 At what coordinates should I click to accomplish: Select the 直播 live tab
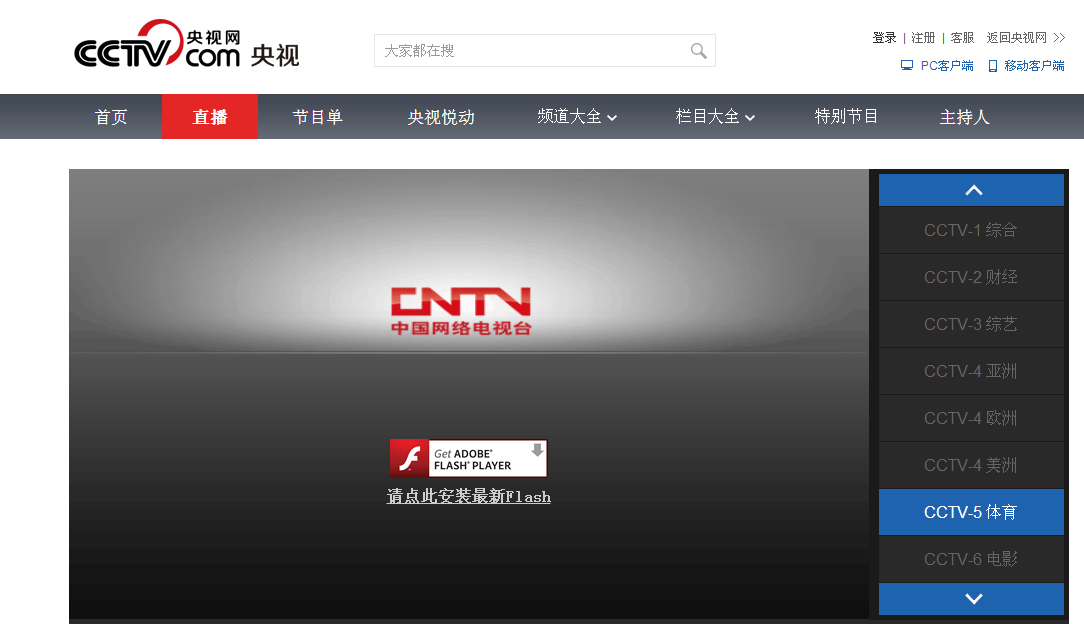click(x=210, y=117)
